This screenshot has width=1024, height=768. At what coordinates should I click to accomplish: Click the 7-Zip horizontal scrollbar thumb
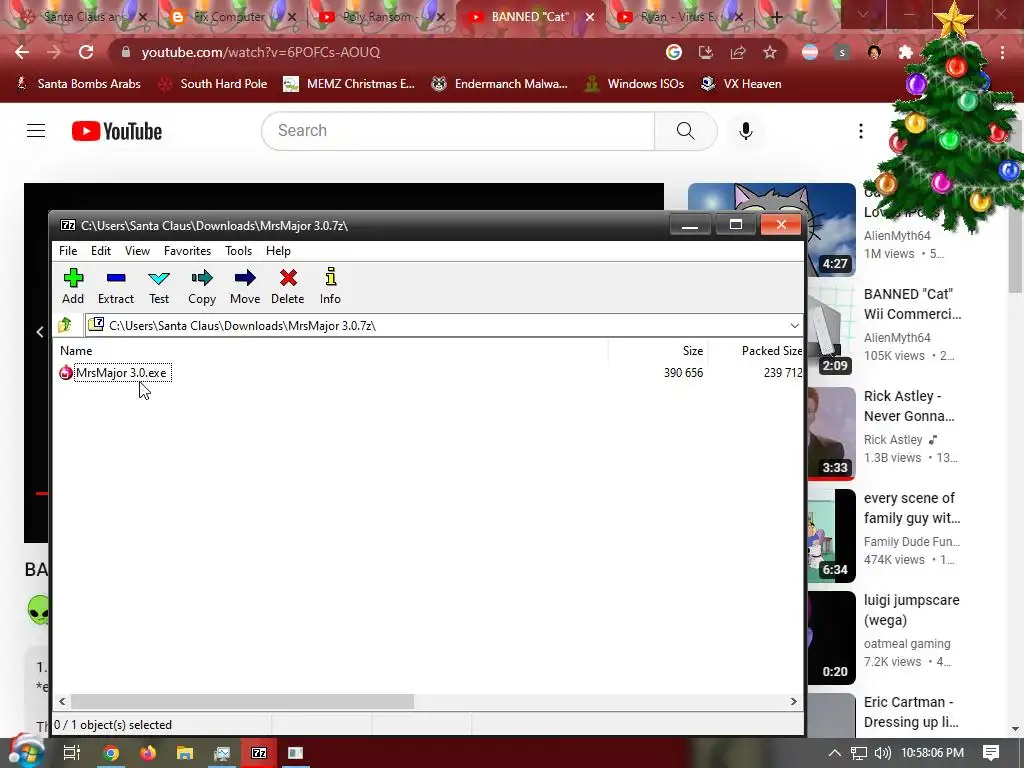click(x=242, y=701)
